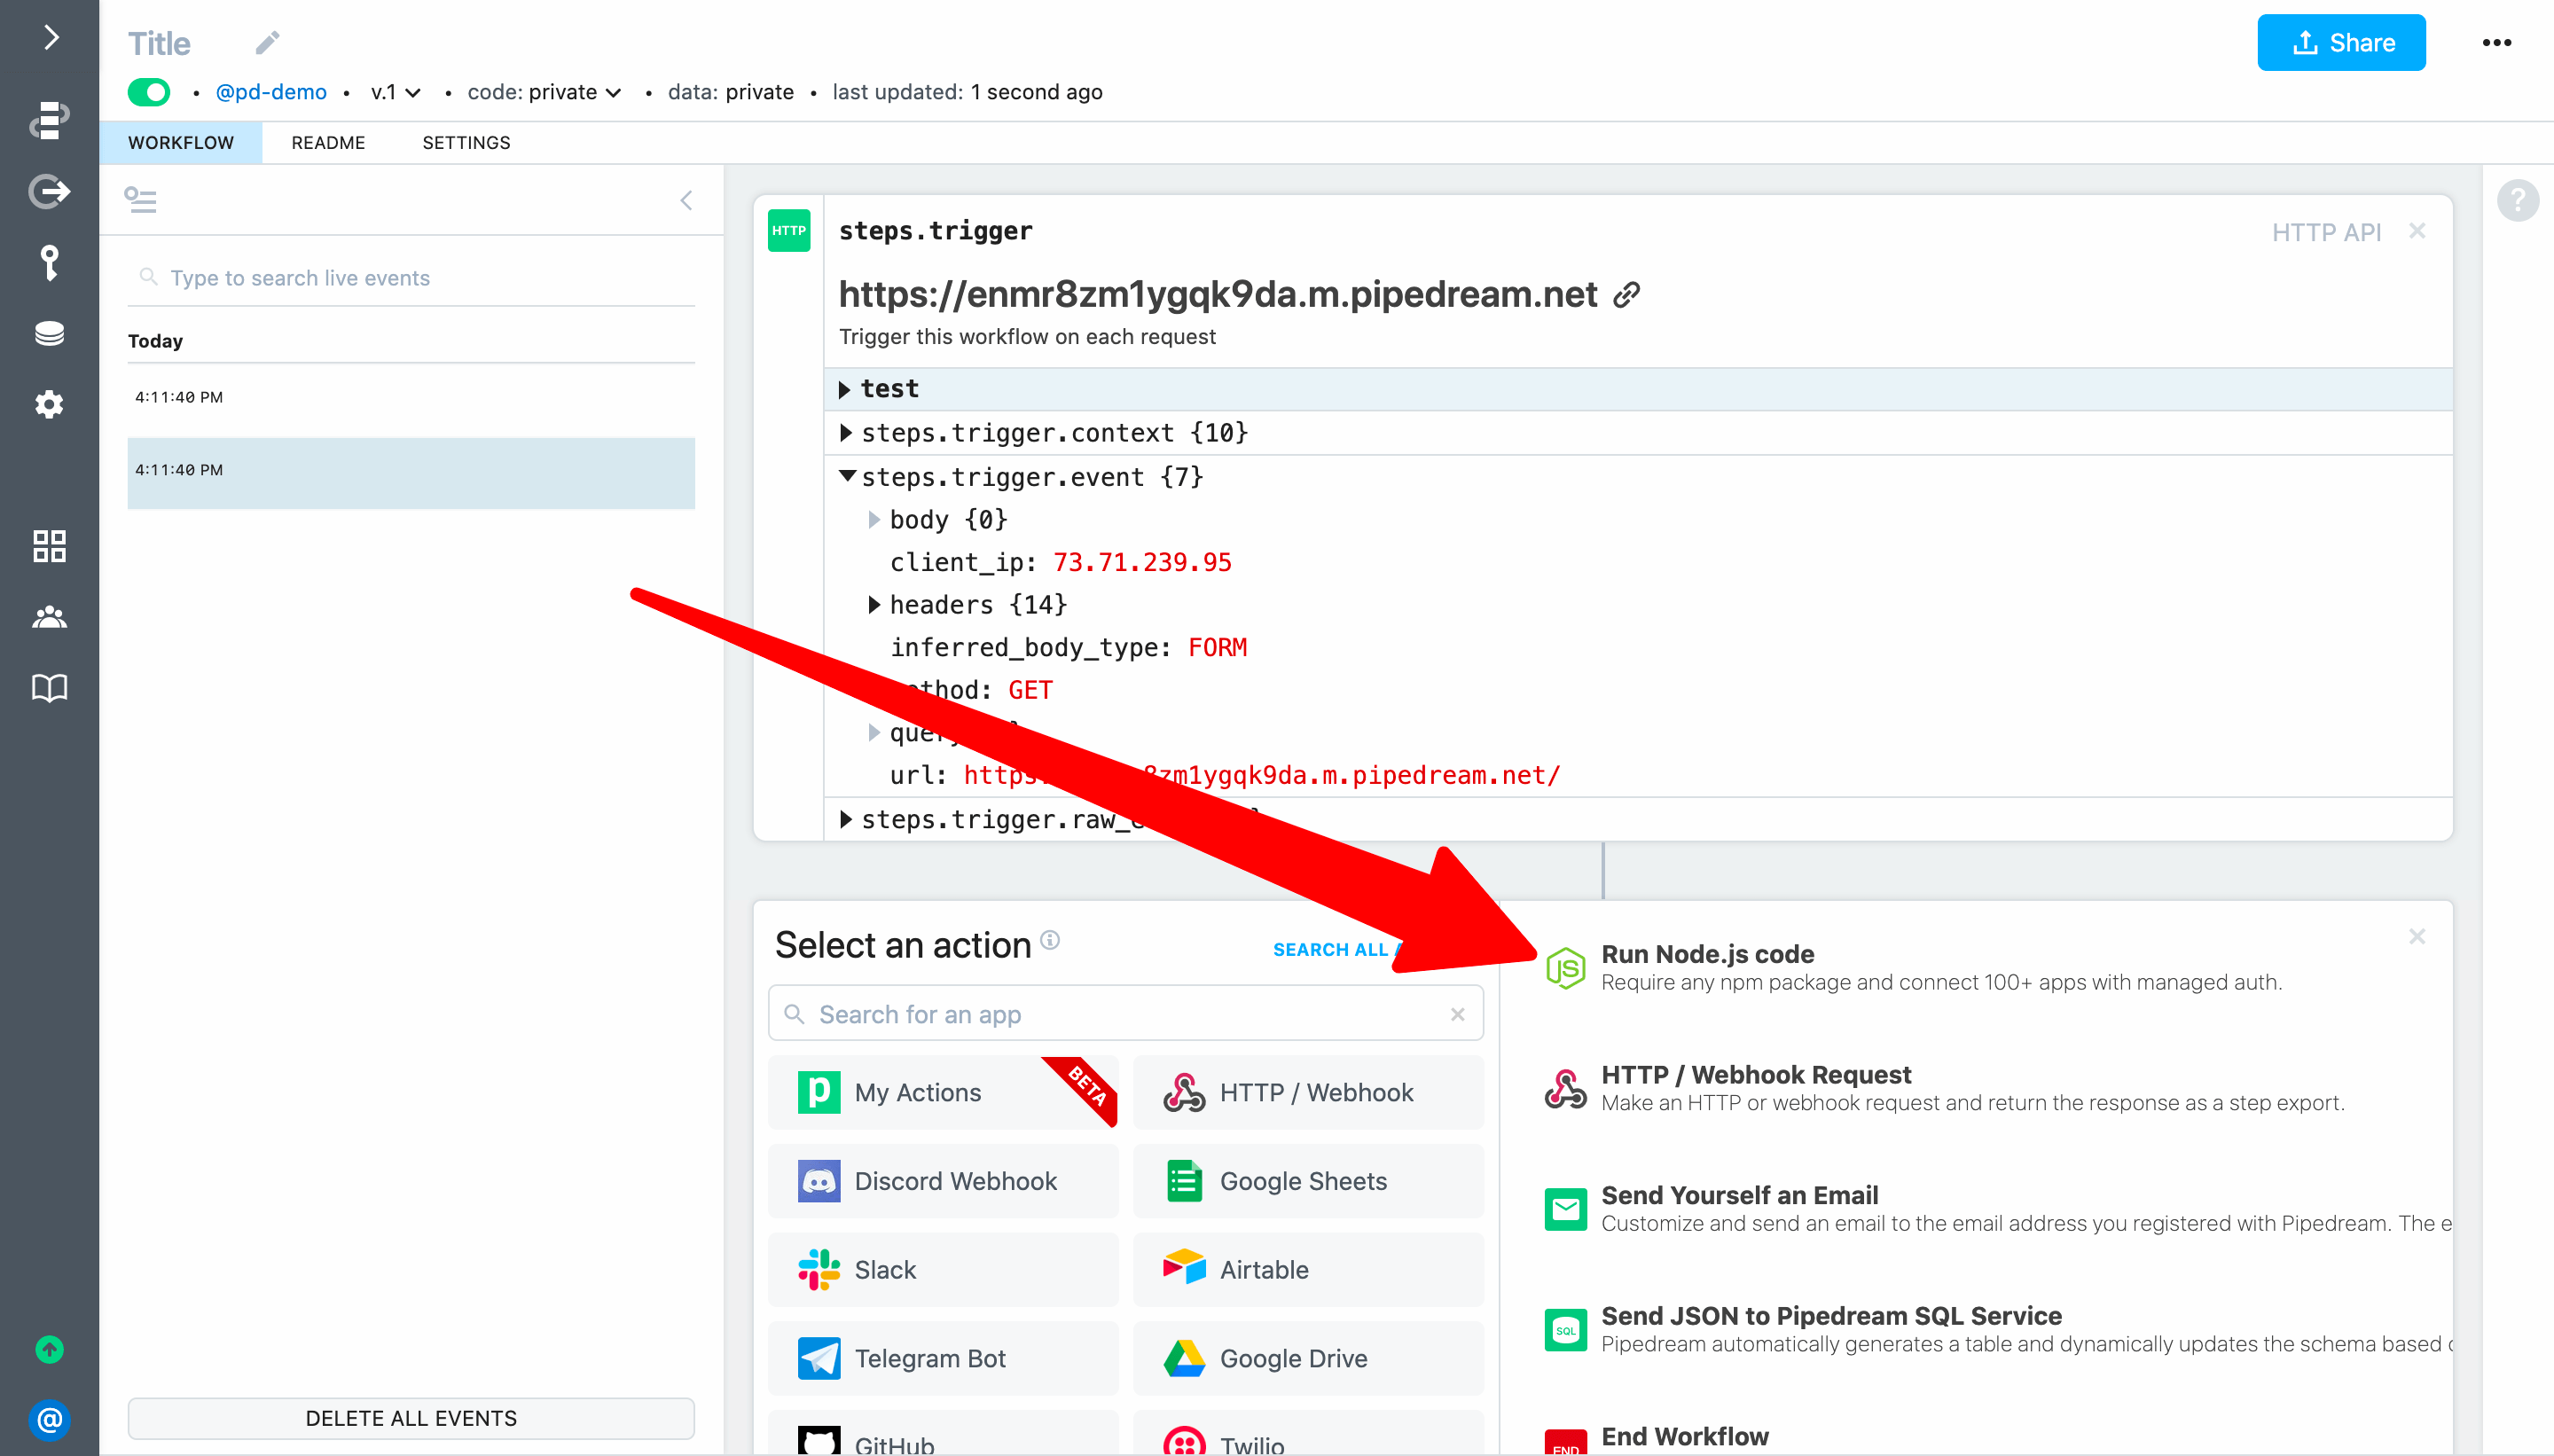The height and width of the screenshot is (1456, 2554).
Task: Open the code: private visibility dropdown
Action: click(544, 92)
